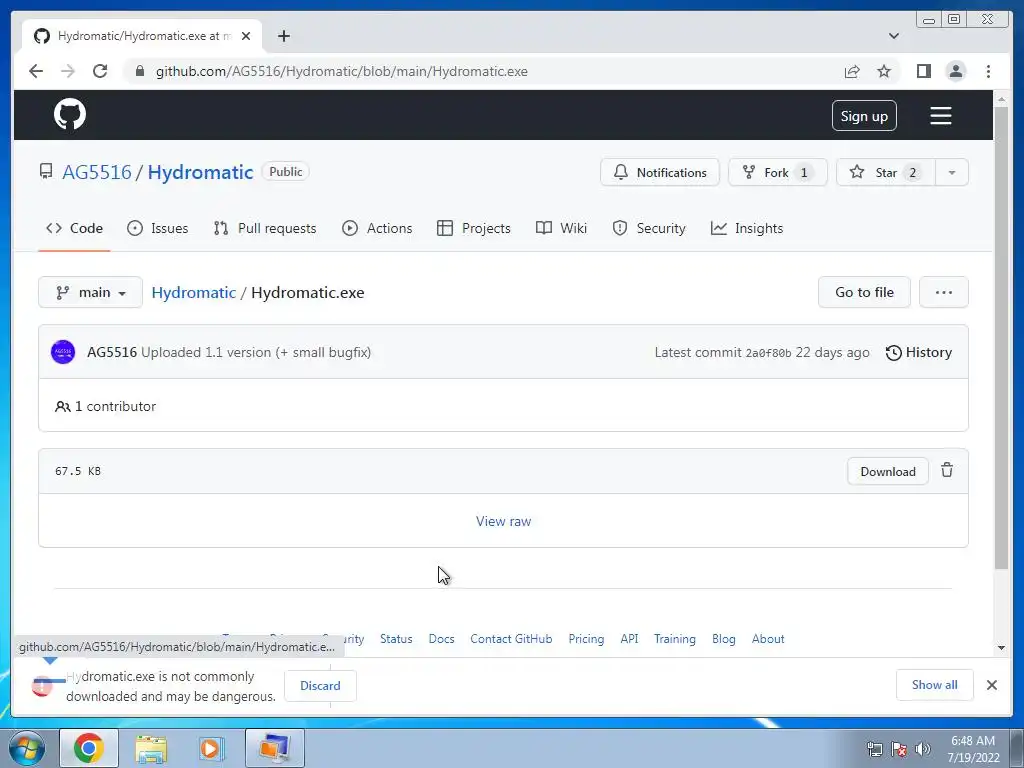Switch to the Security tab
The height and width of the screenshot is (768, 1024).
pos(648,228)
